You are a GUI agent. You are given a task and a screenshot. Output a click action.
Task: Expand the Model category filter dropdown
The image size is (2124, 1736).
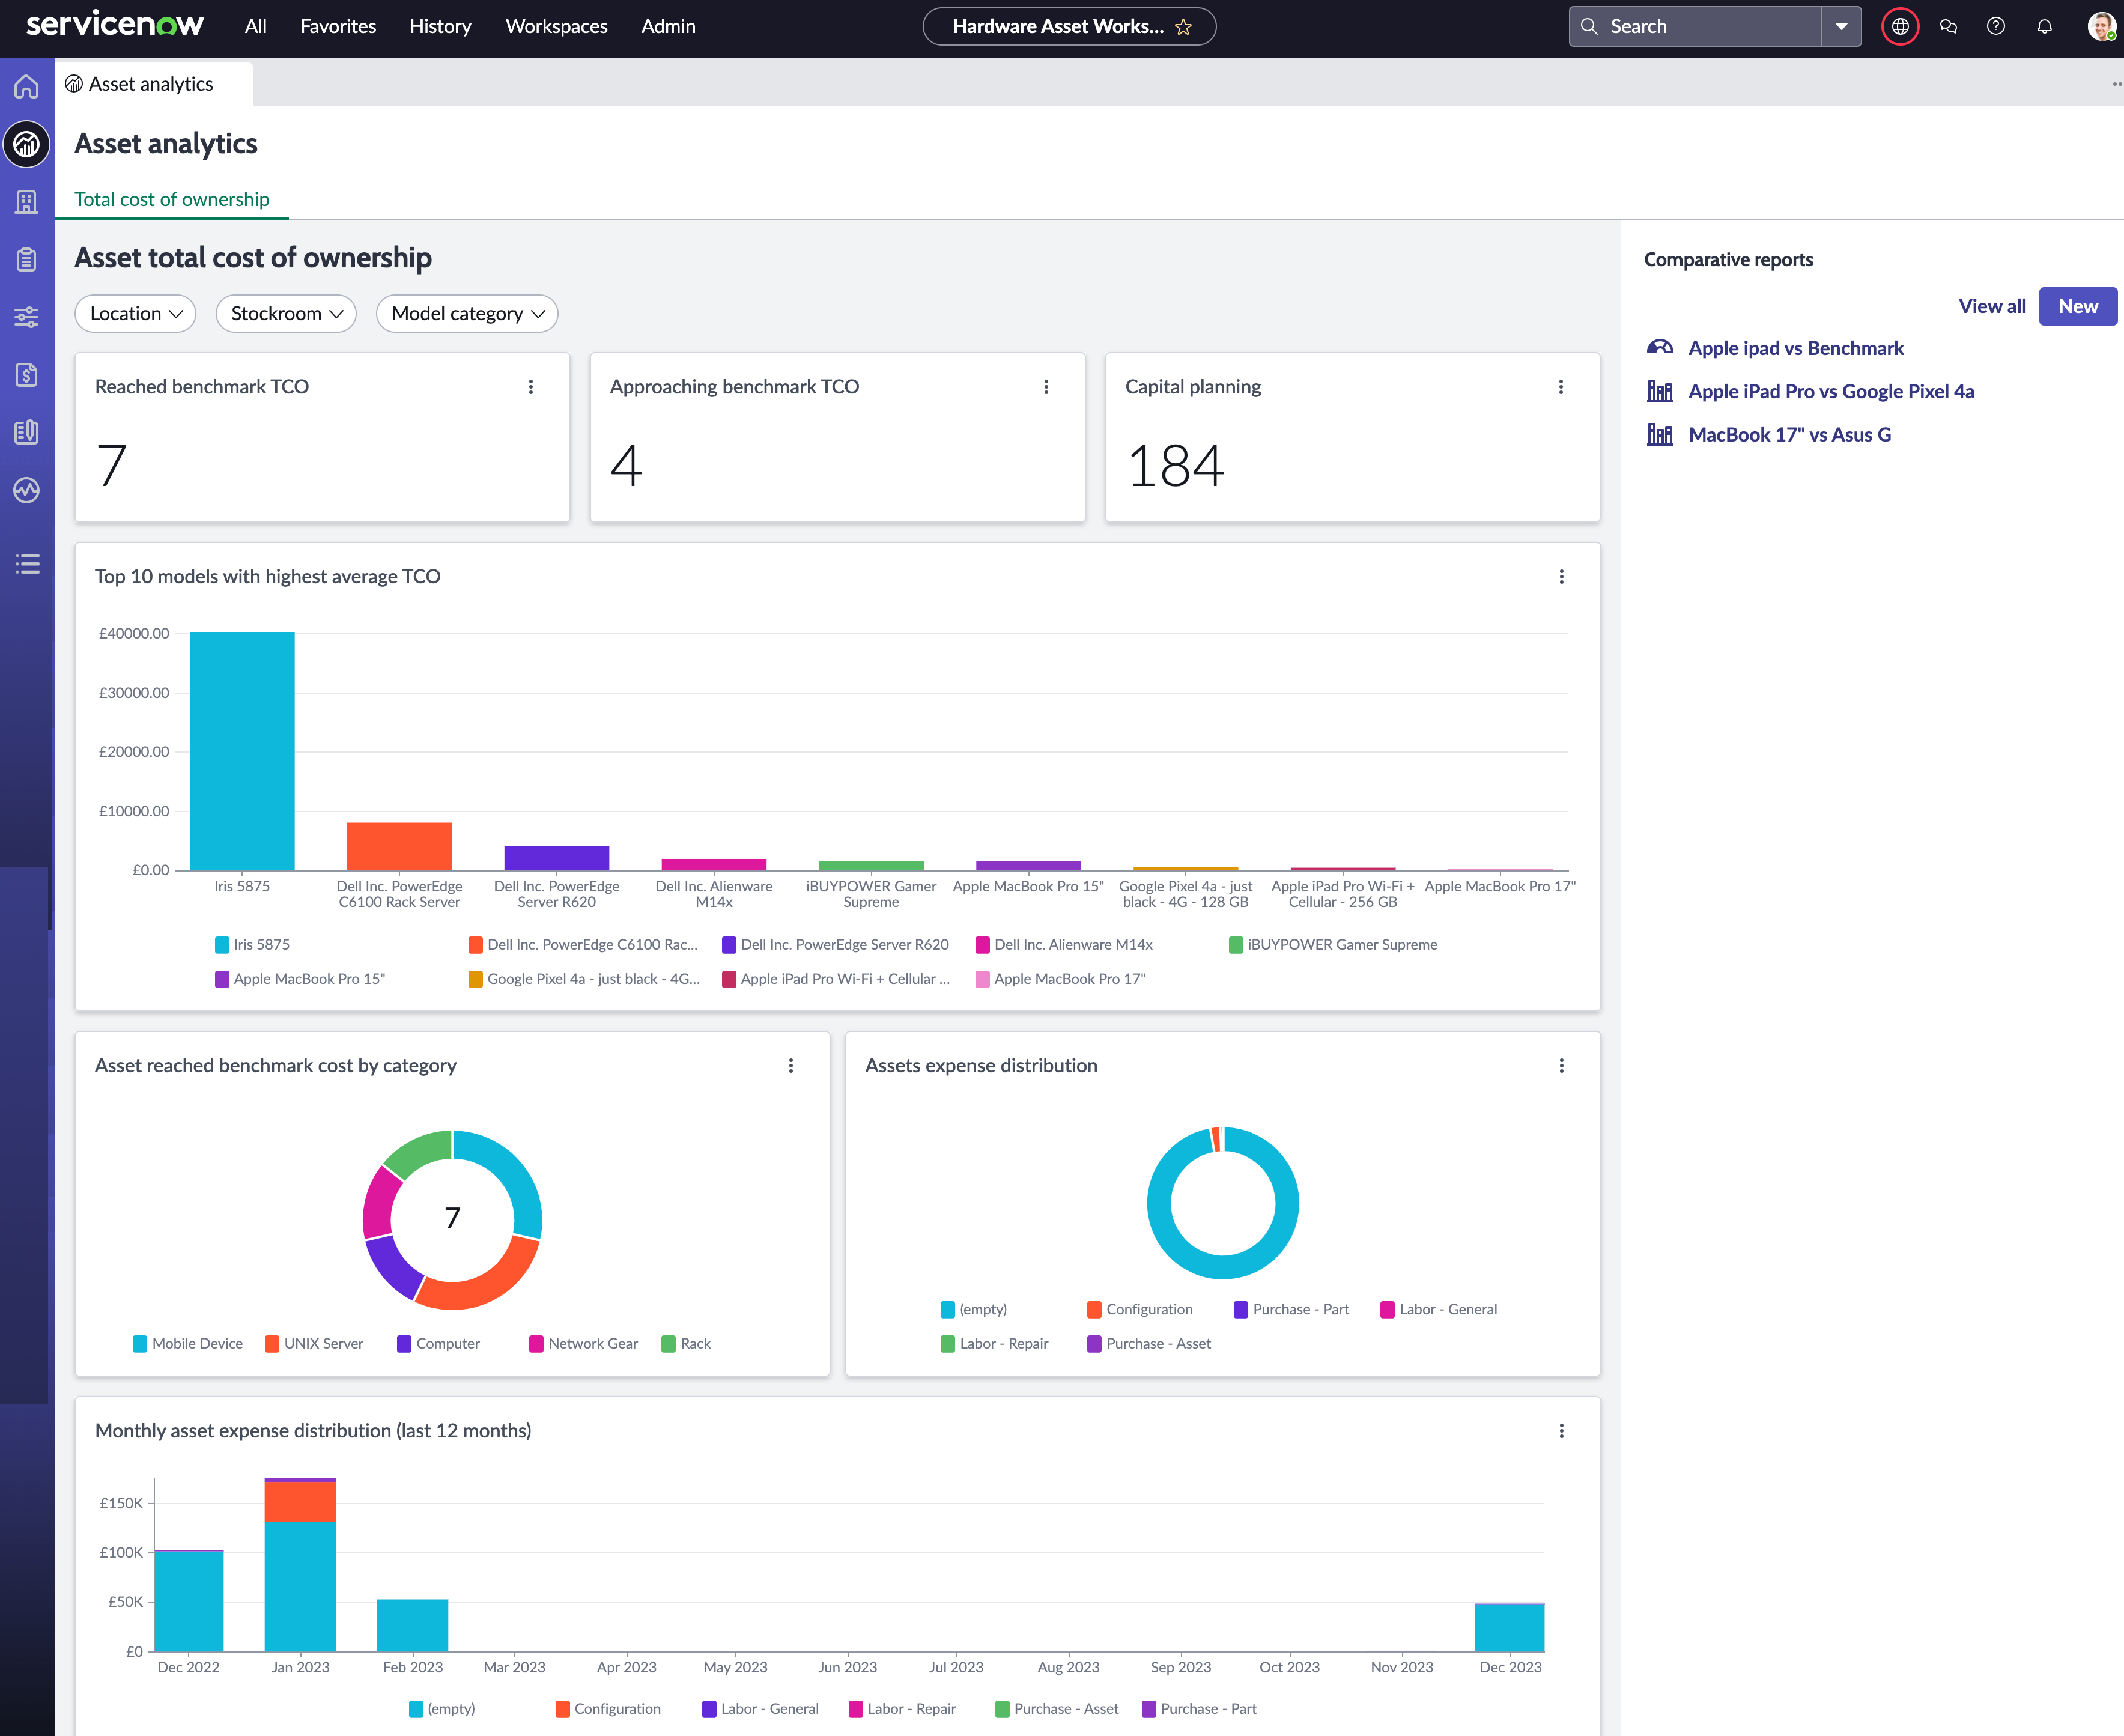pos(467,314)
